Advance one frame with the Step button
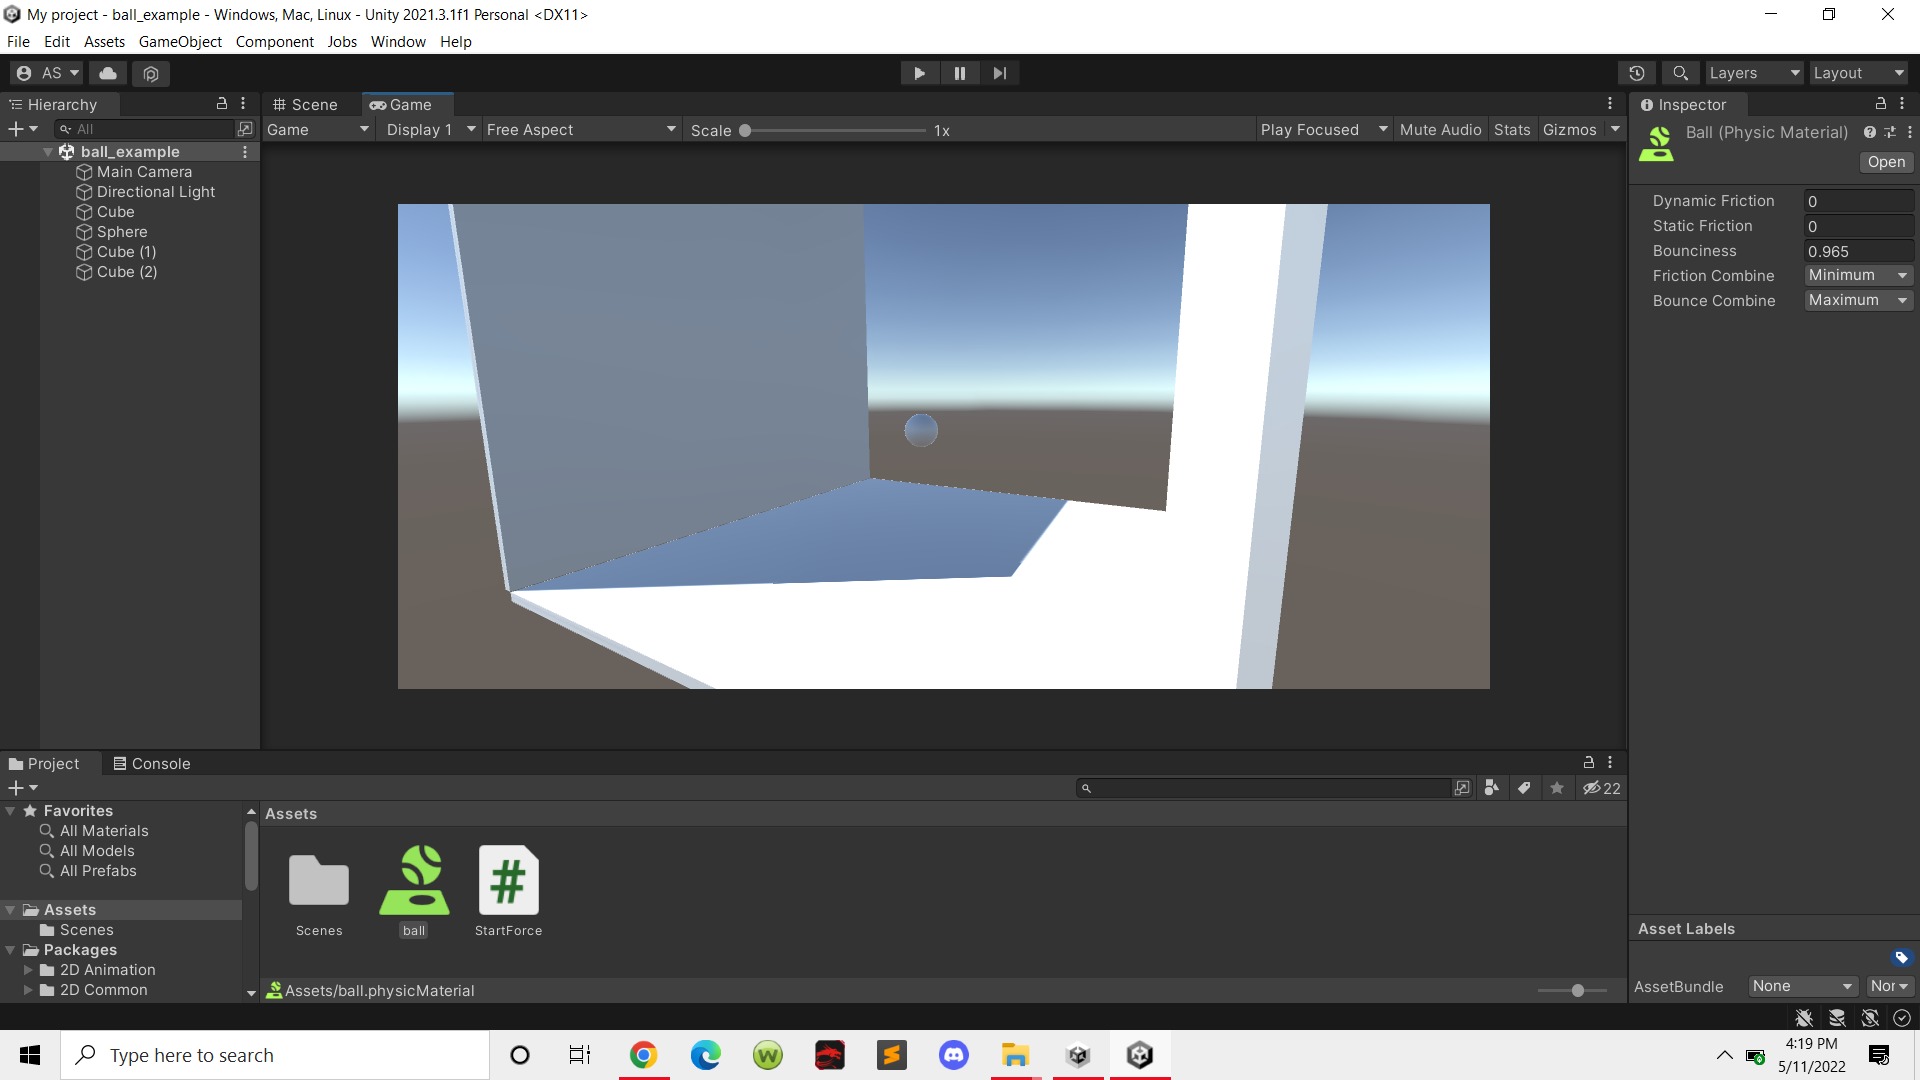 click(1000, 73)
